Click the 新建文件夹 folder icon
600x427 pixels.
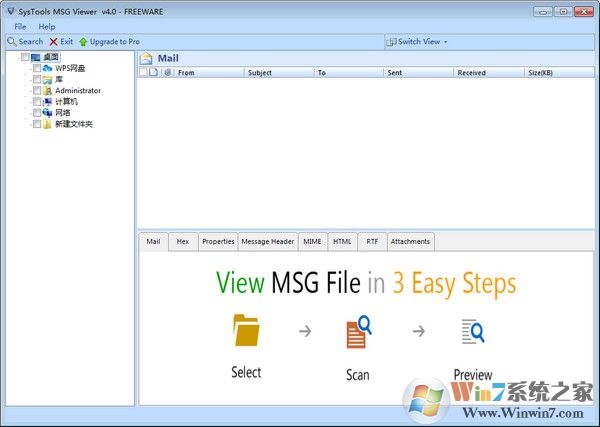coord(47,124)
